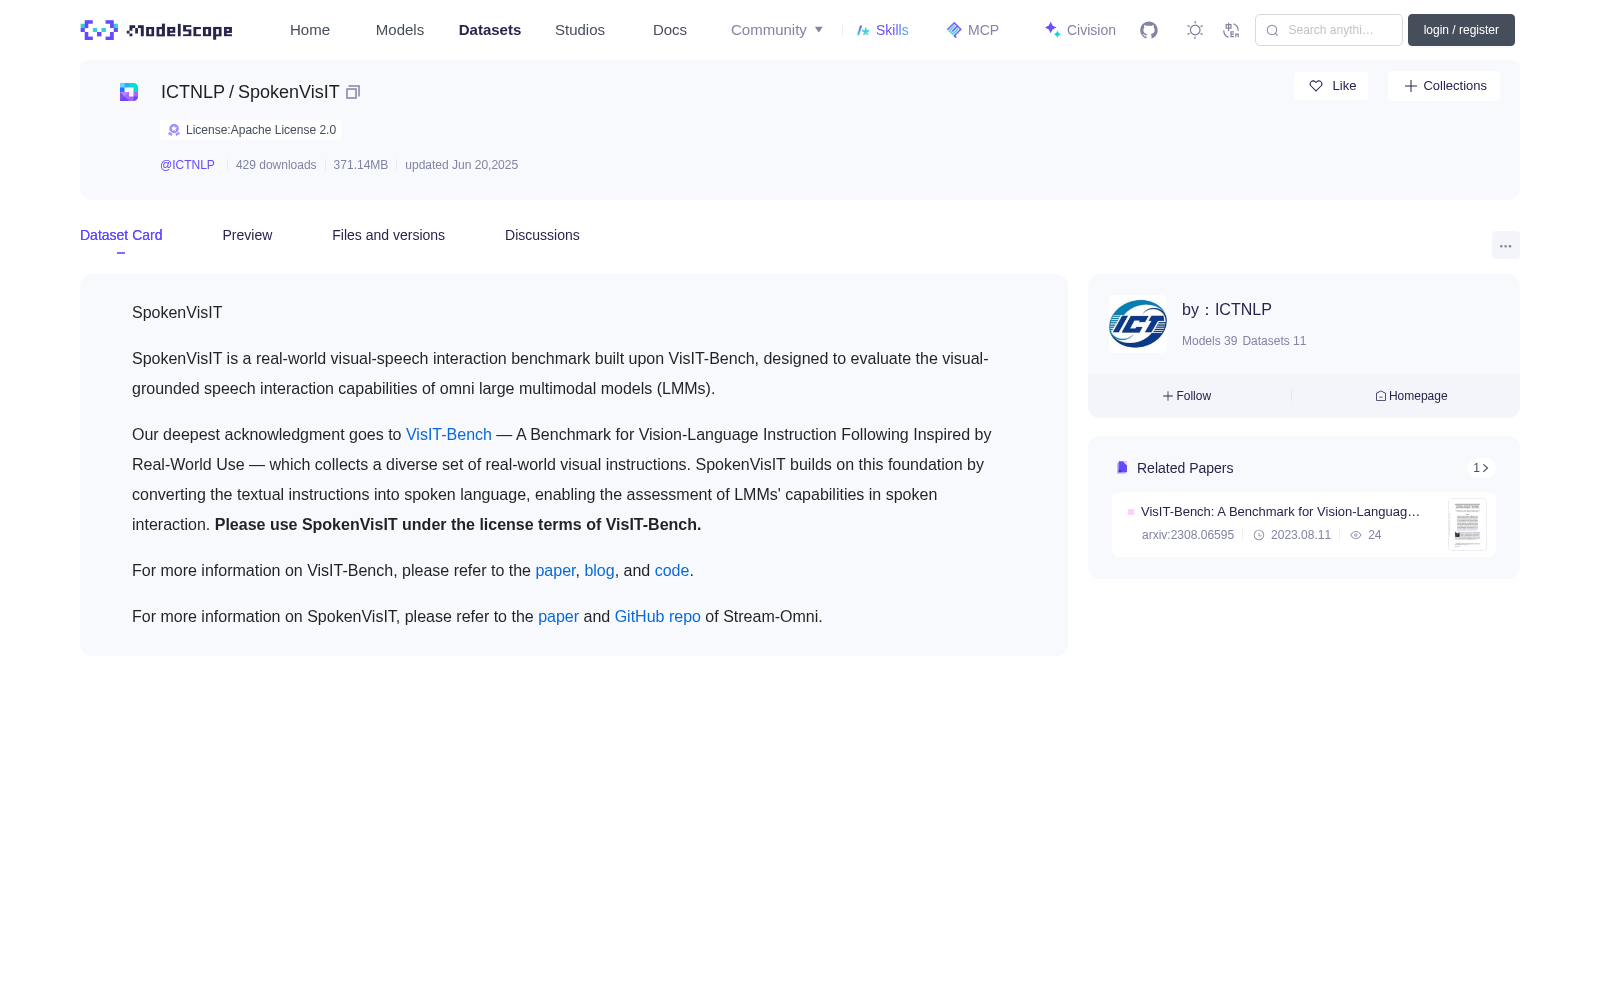Focus the search anything input field
The height and width of the screenshot is (1000, 1600).
[x=1329, y=30]
